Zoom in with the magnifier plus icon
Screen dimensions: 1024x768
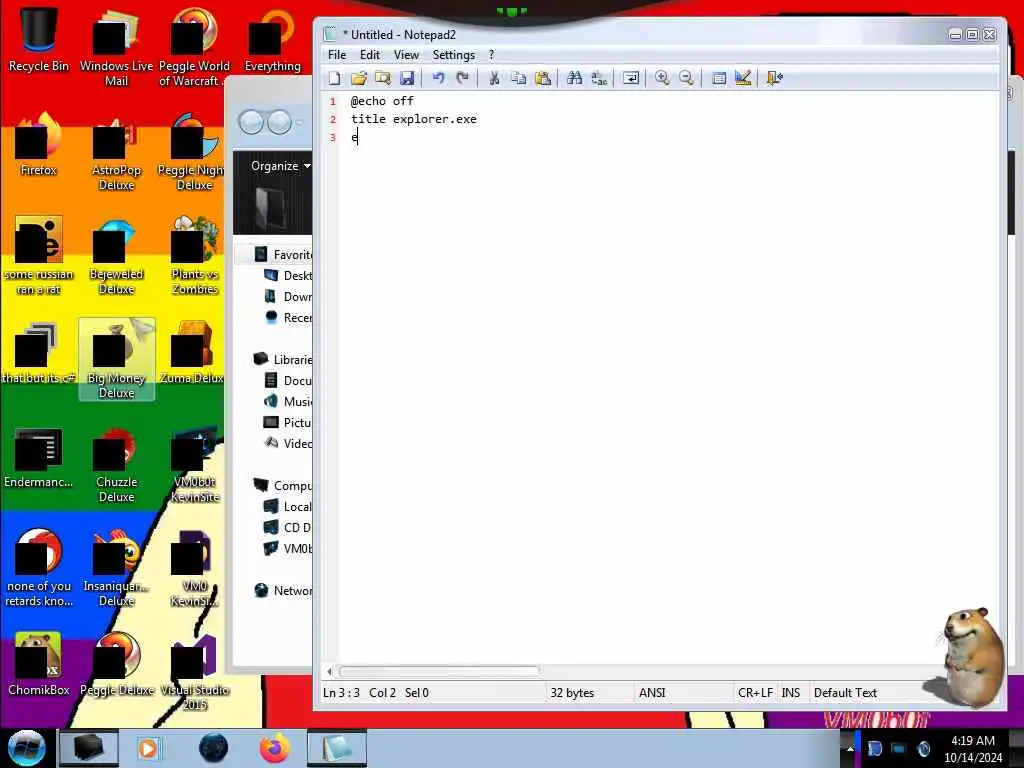pos(662,78)
